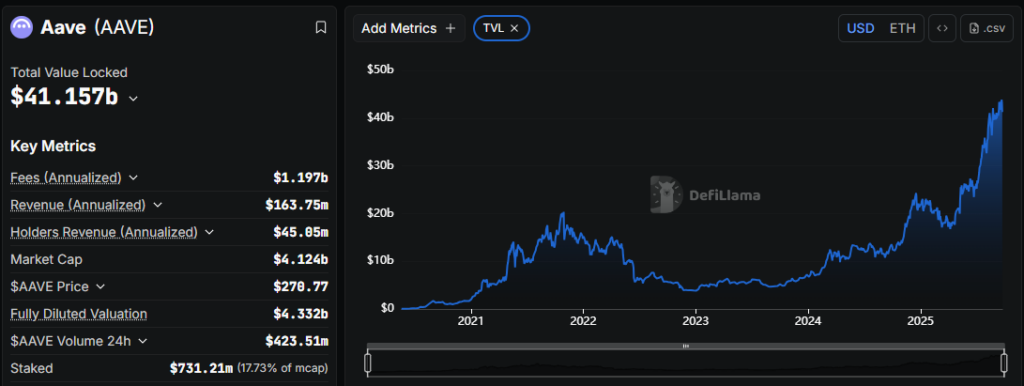
Task: Open the Add Metrics menu
Action: click(409, 28)
